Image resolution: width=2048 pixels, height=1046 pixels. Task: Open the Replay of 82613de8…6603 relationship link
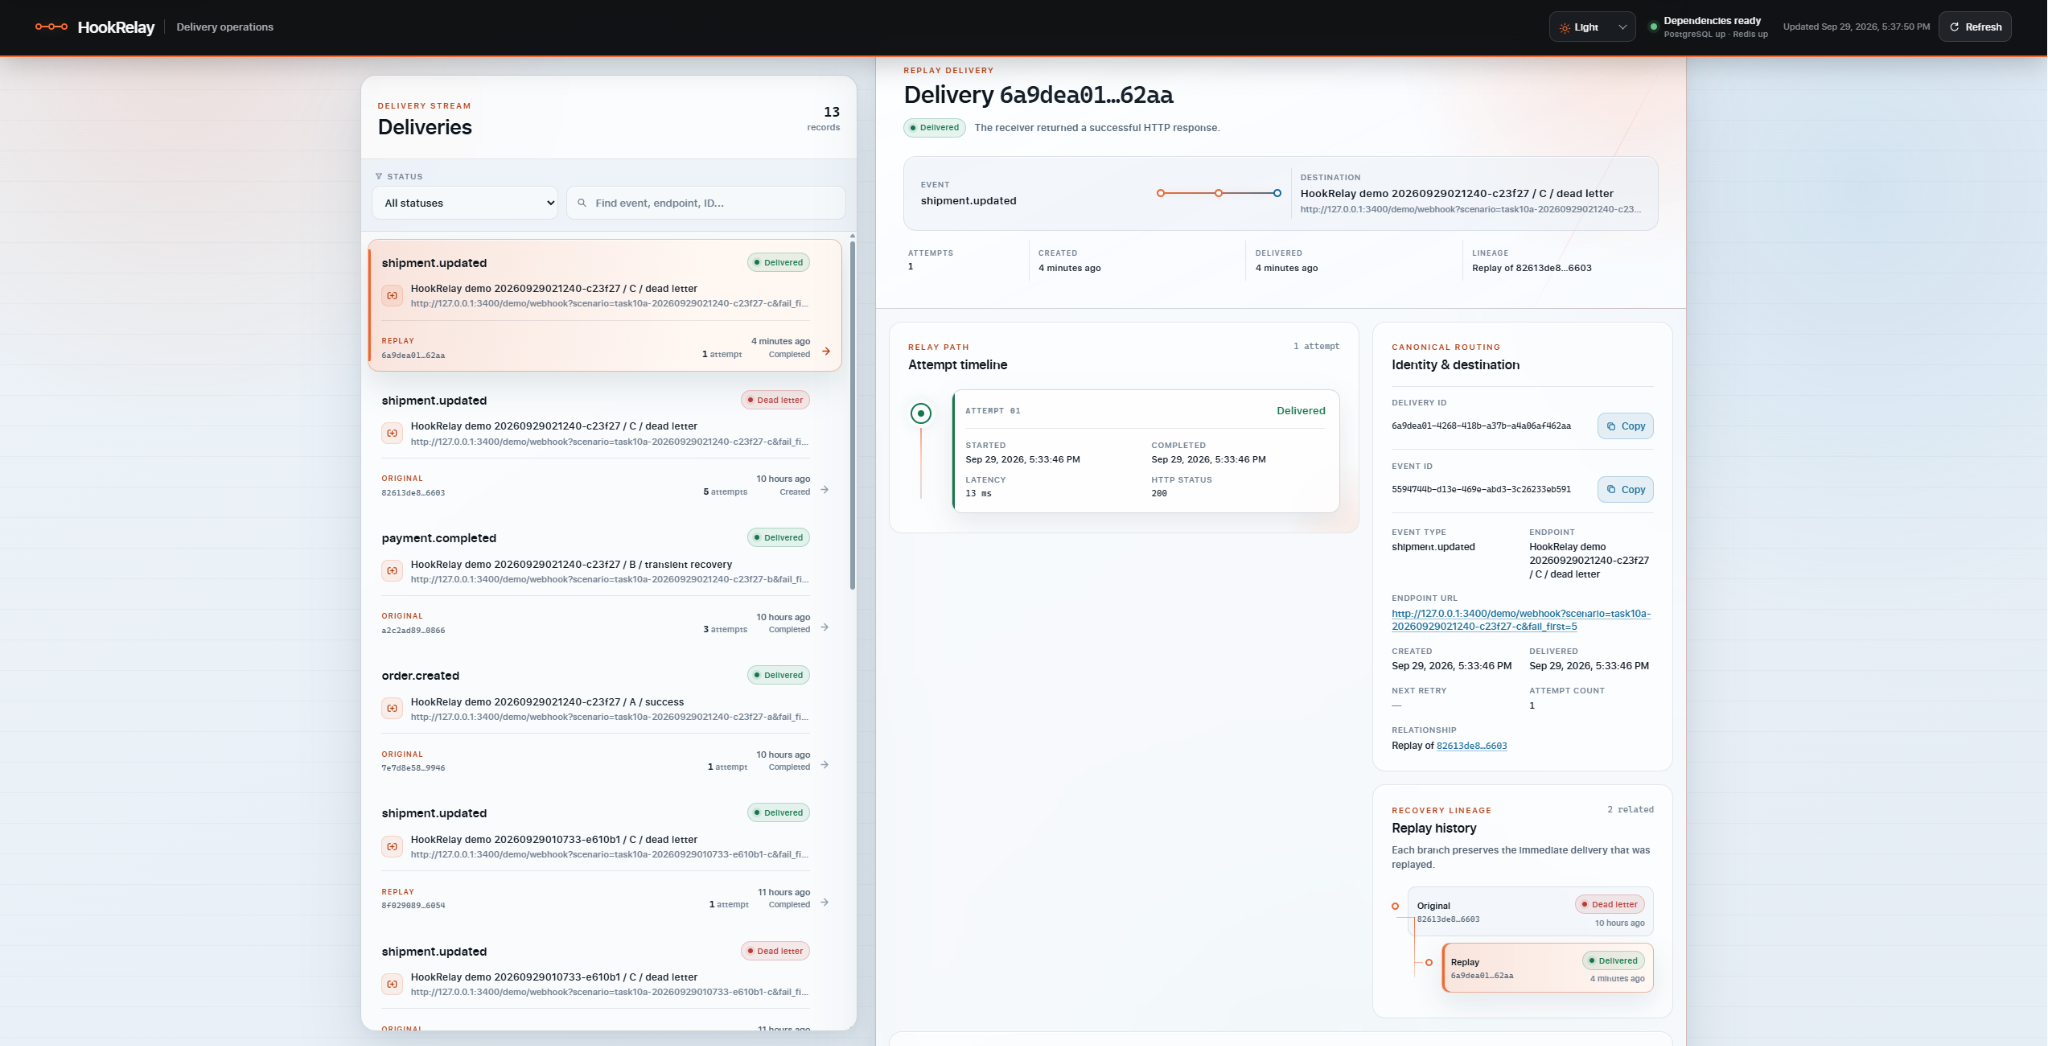coord(1471,746)
